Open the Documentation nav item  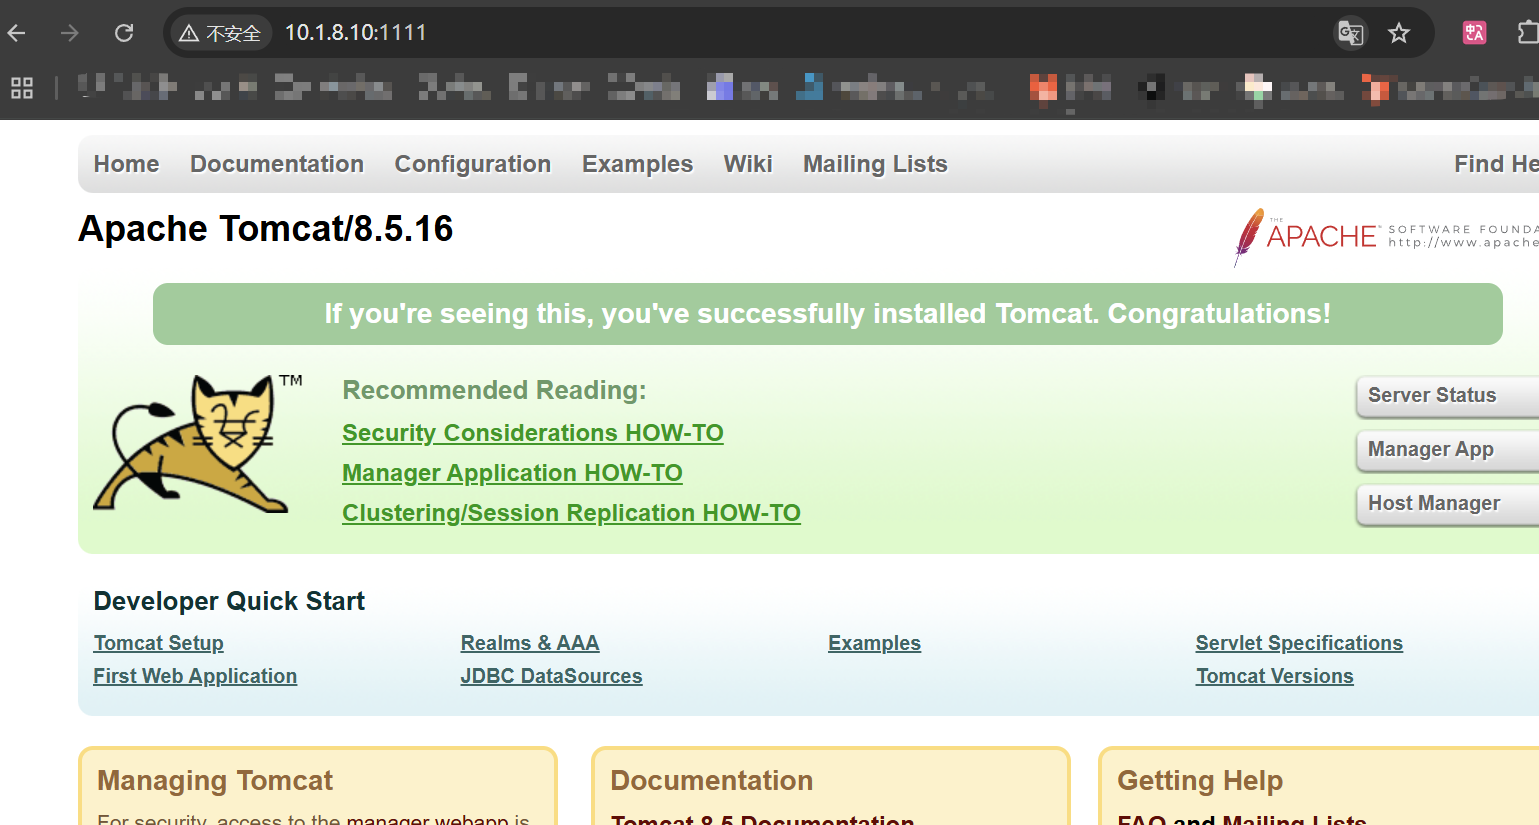click(277, 164)
